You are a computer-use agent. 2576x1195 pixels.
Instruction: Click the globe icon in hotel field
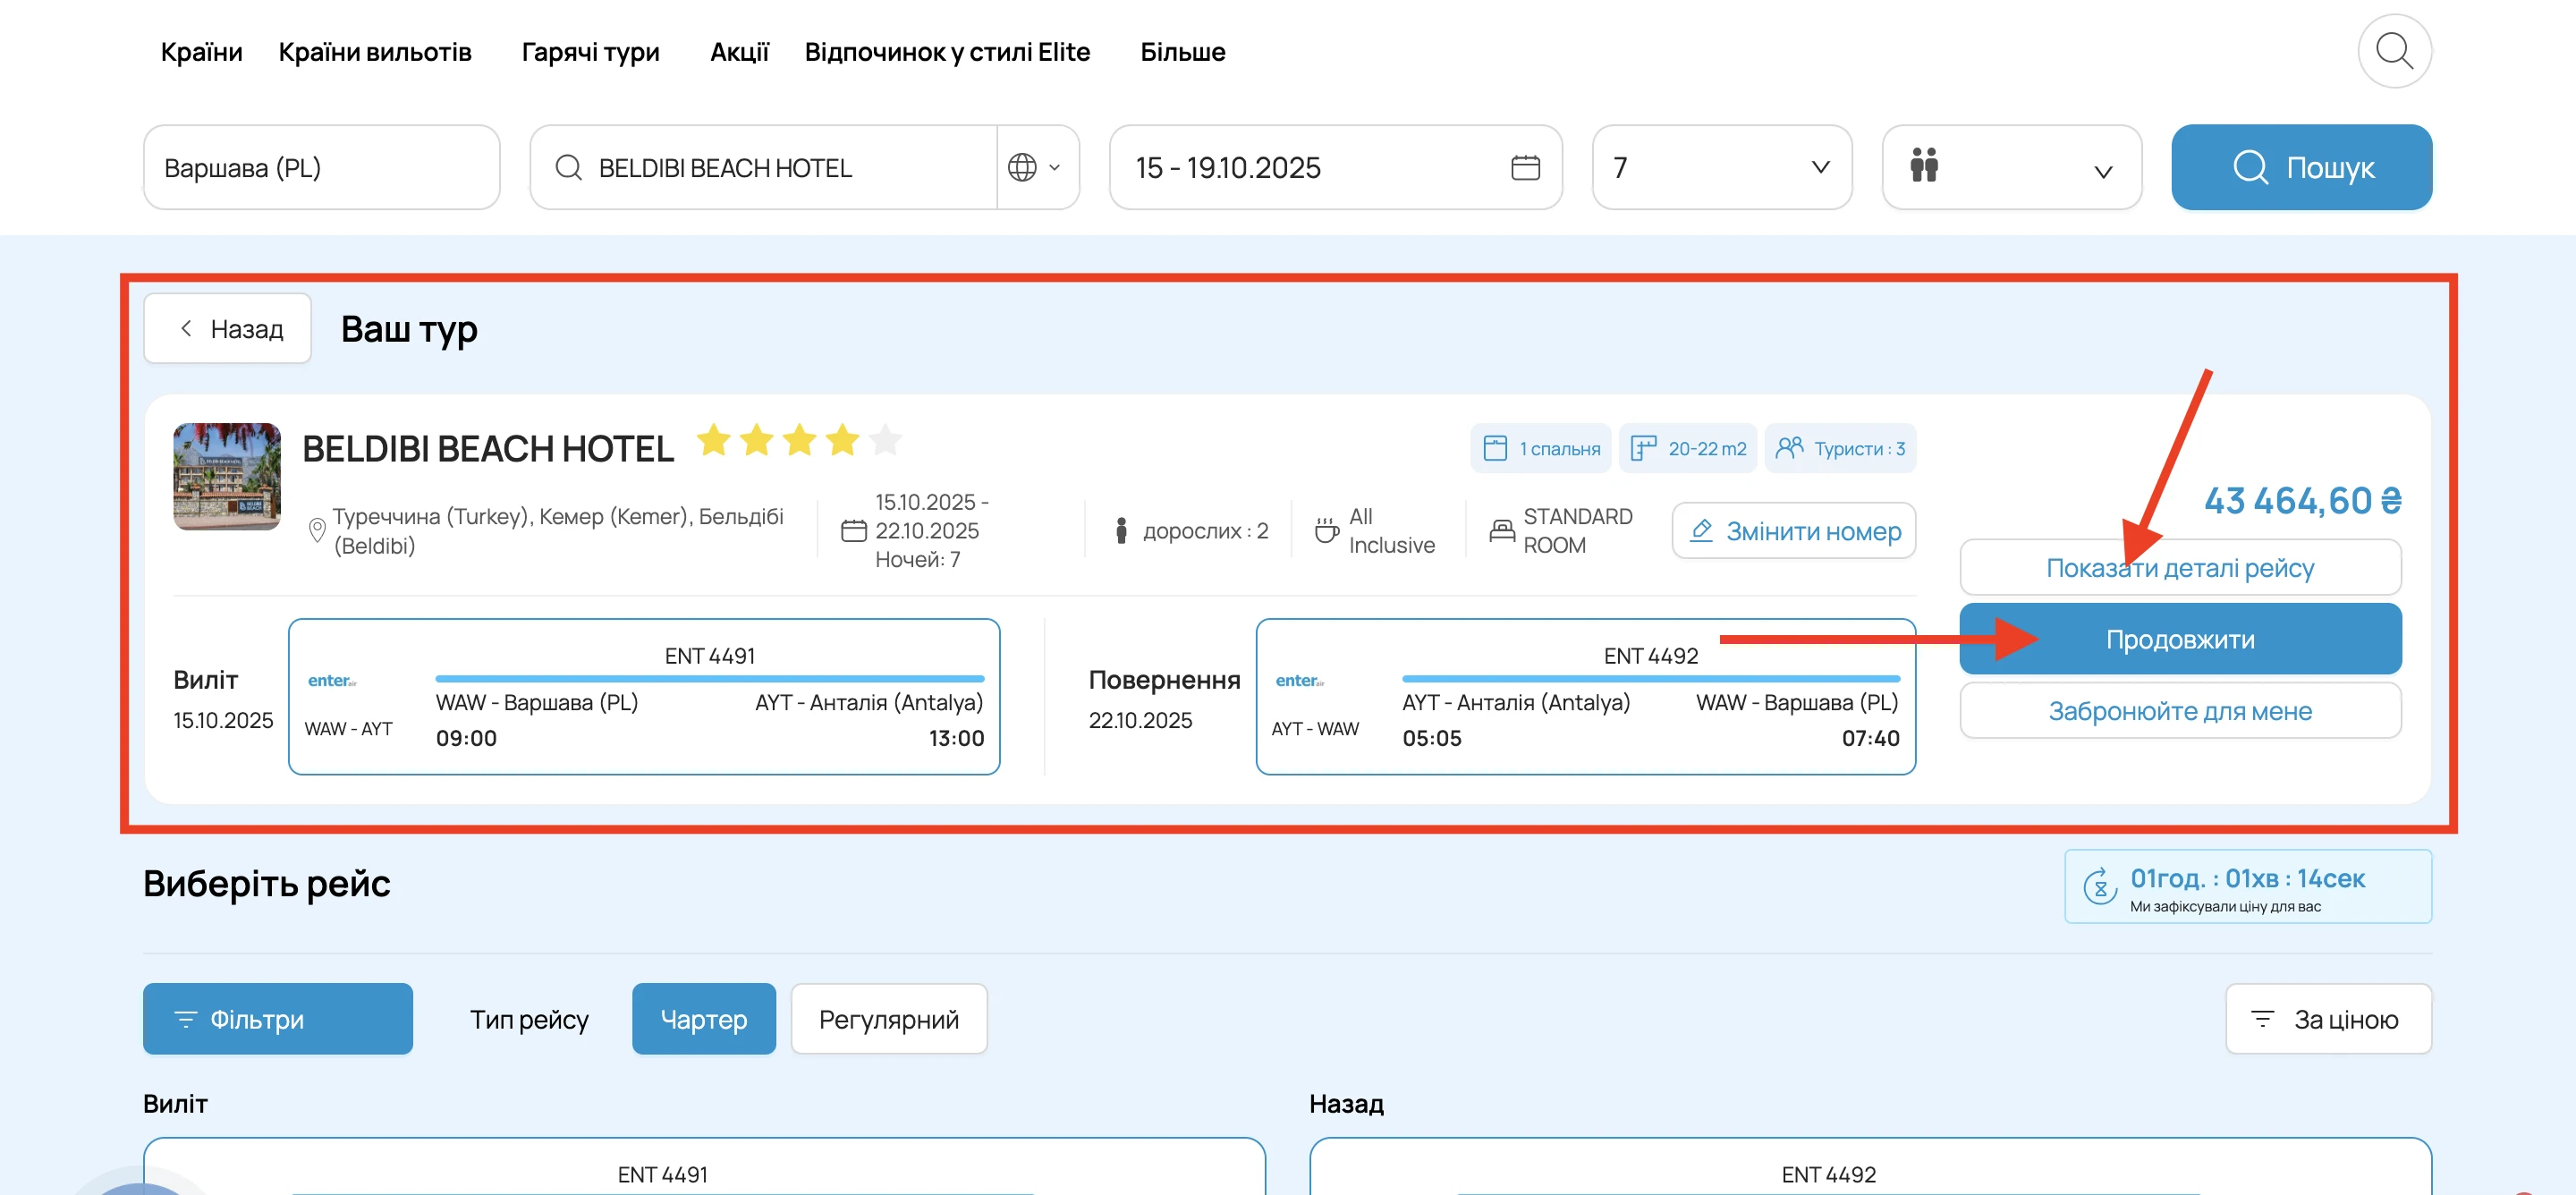point(1022,167)
